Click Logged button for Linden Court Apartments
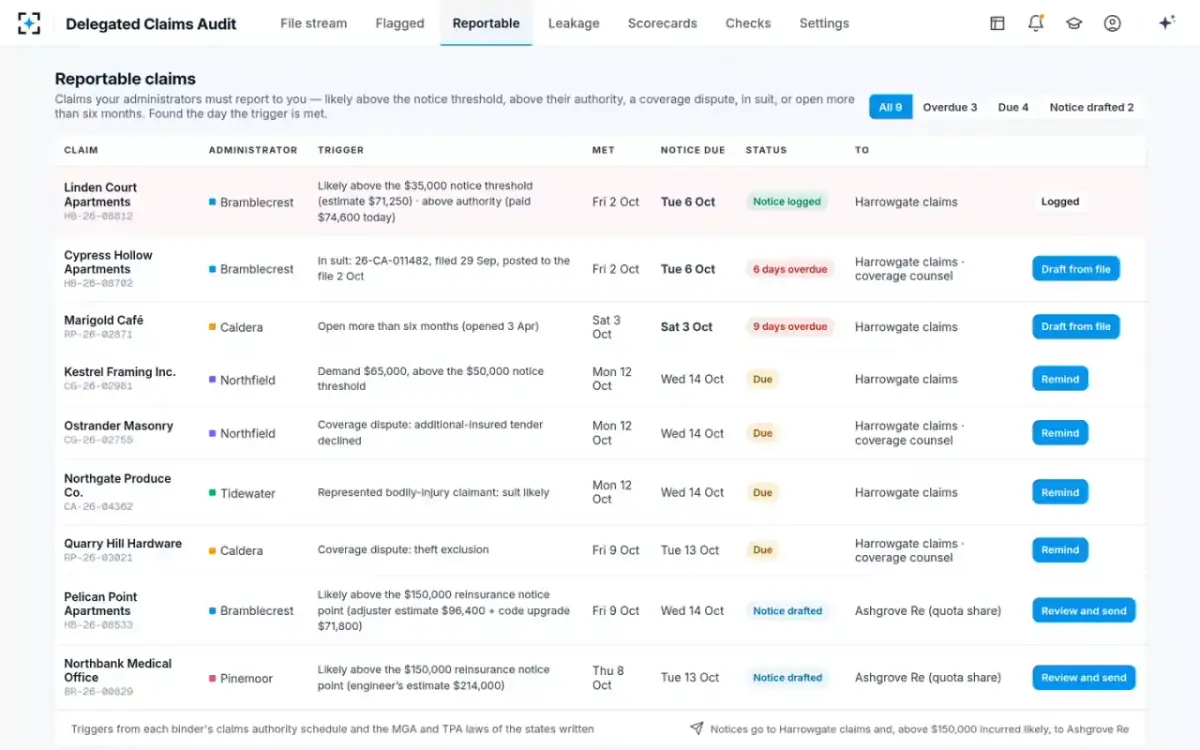Viewport: 1200px width, 750px height. point(1060,201)
